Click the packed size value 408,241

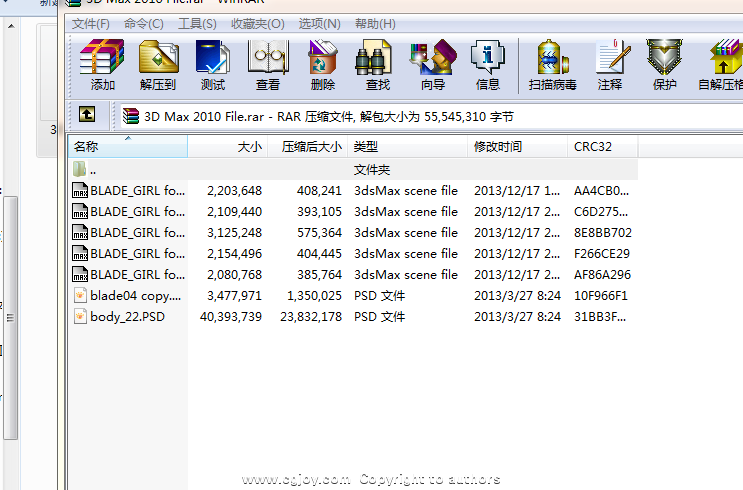[x=319, y=191]
